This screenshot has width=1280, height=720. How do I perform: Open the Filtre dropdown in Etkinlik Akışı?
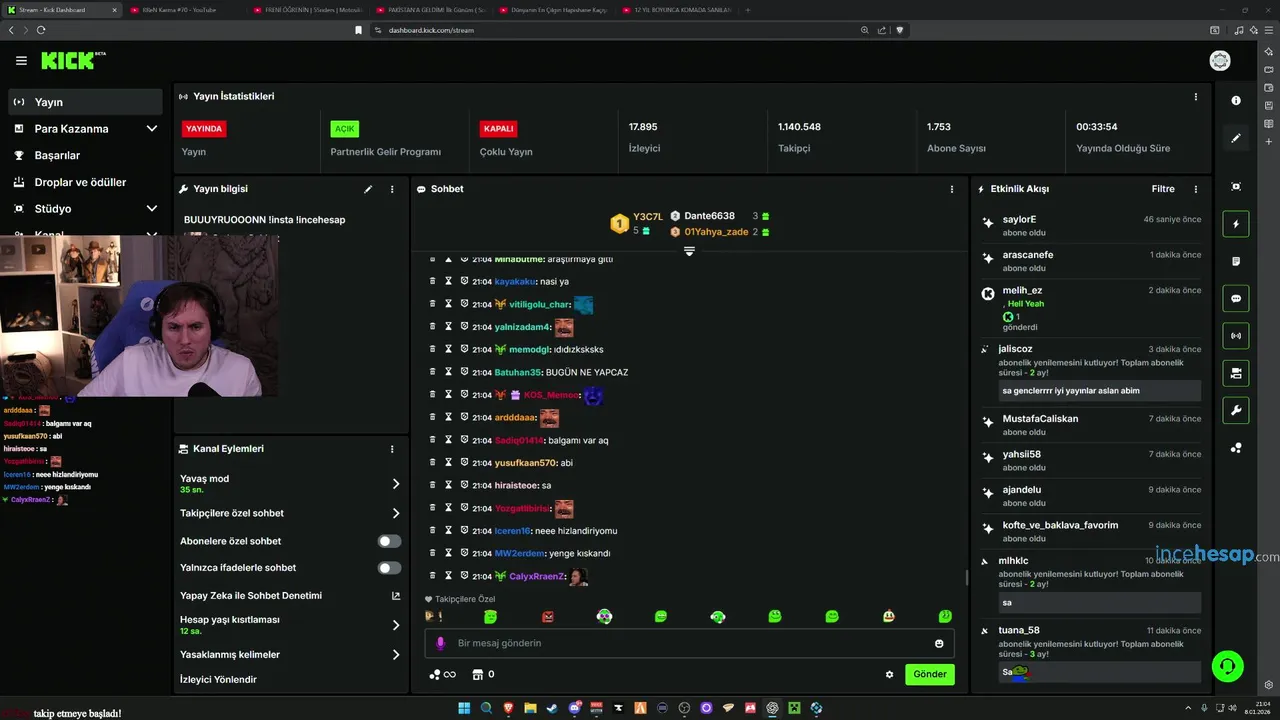(x=1163, y=189)
